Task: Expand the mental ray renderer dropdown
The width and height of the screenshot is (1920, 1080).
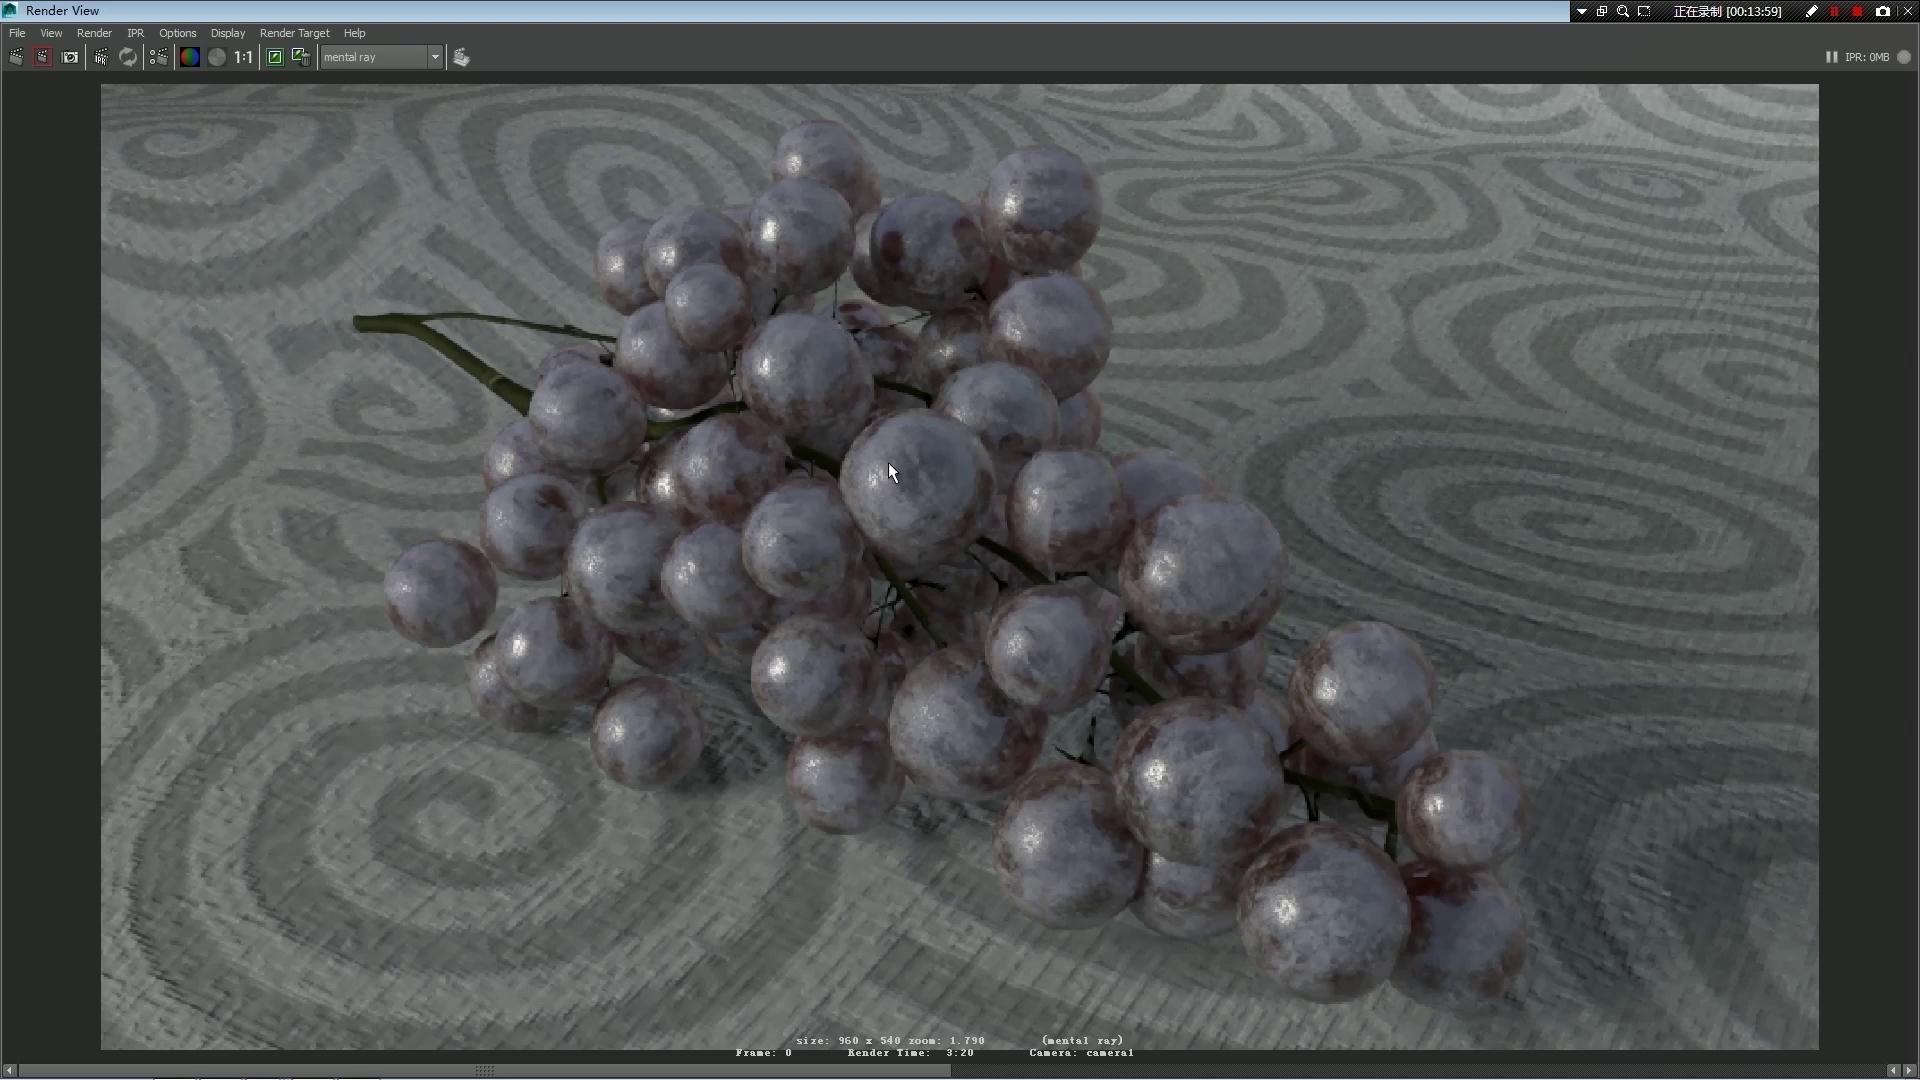Action: pyautogui.click(x=435, y=57)
